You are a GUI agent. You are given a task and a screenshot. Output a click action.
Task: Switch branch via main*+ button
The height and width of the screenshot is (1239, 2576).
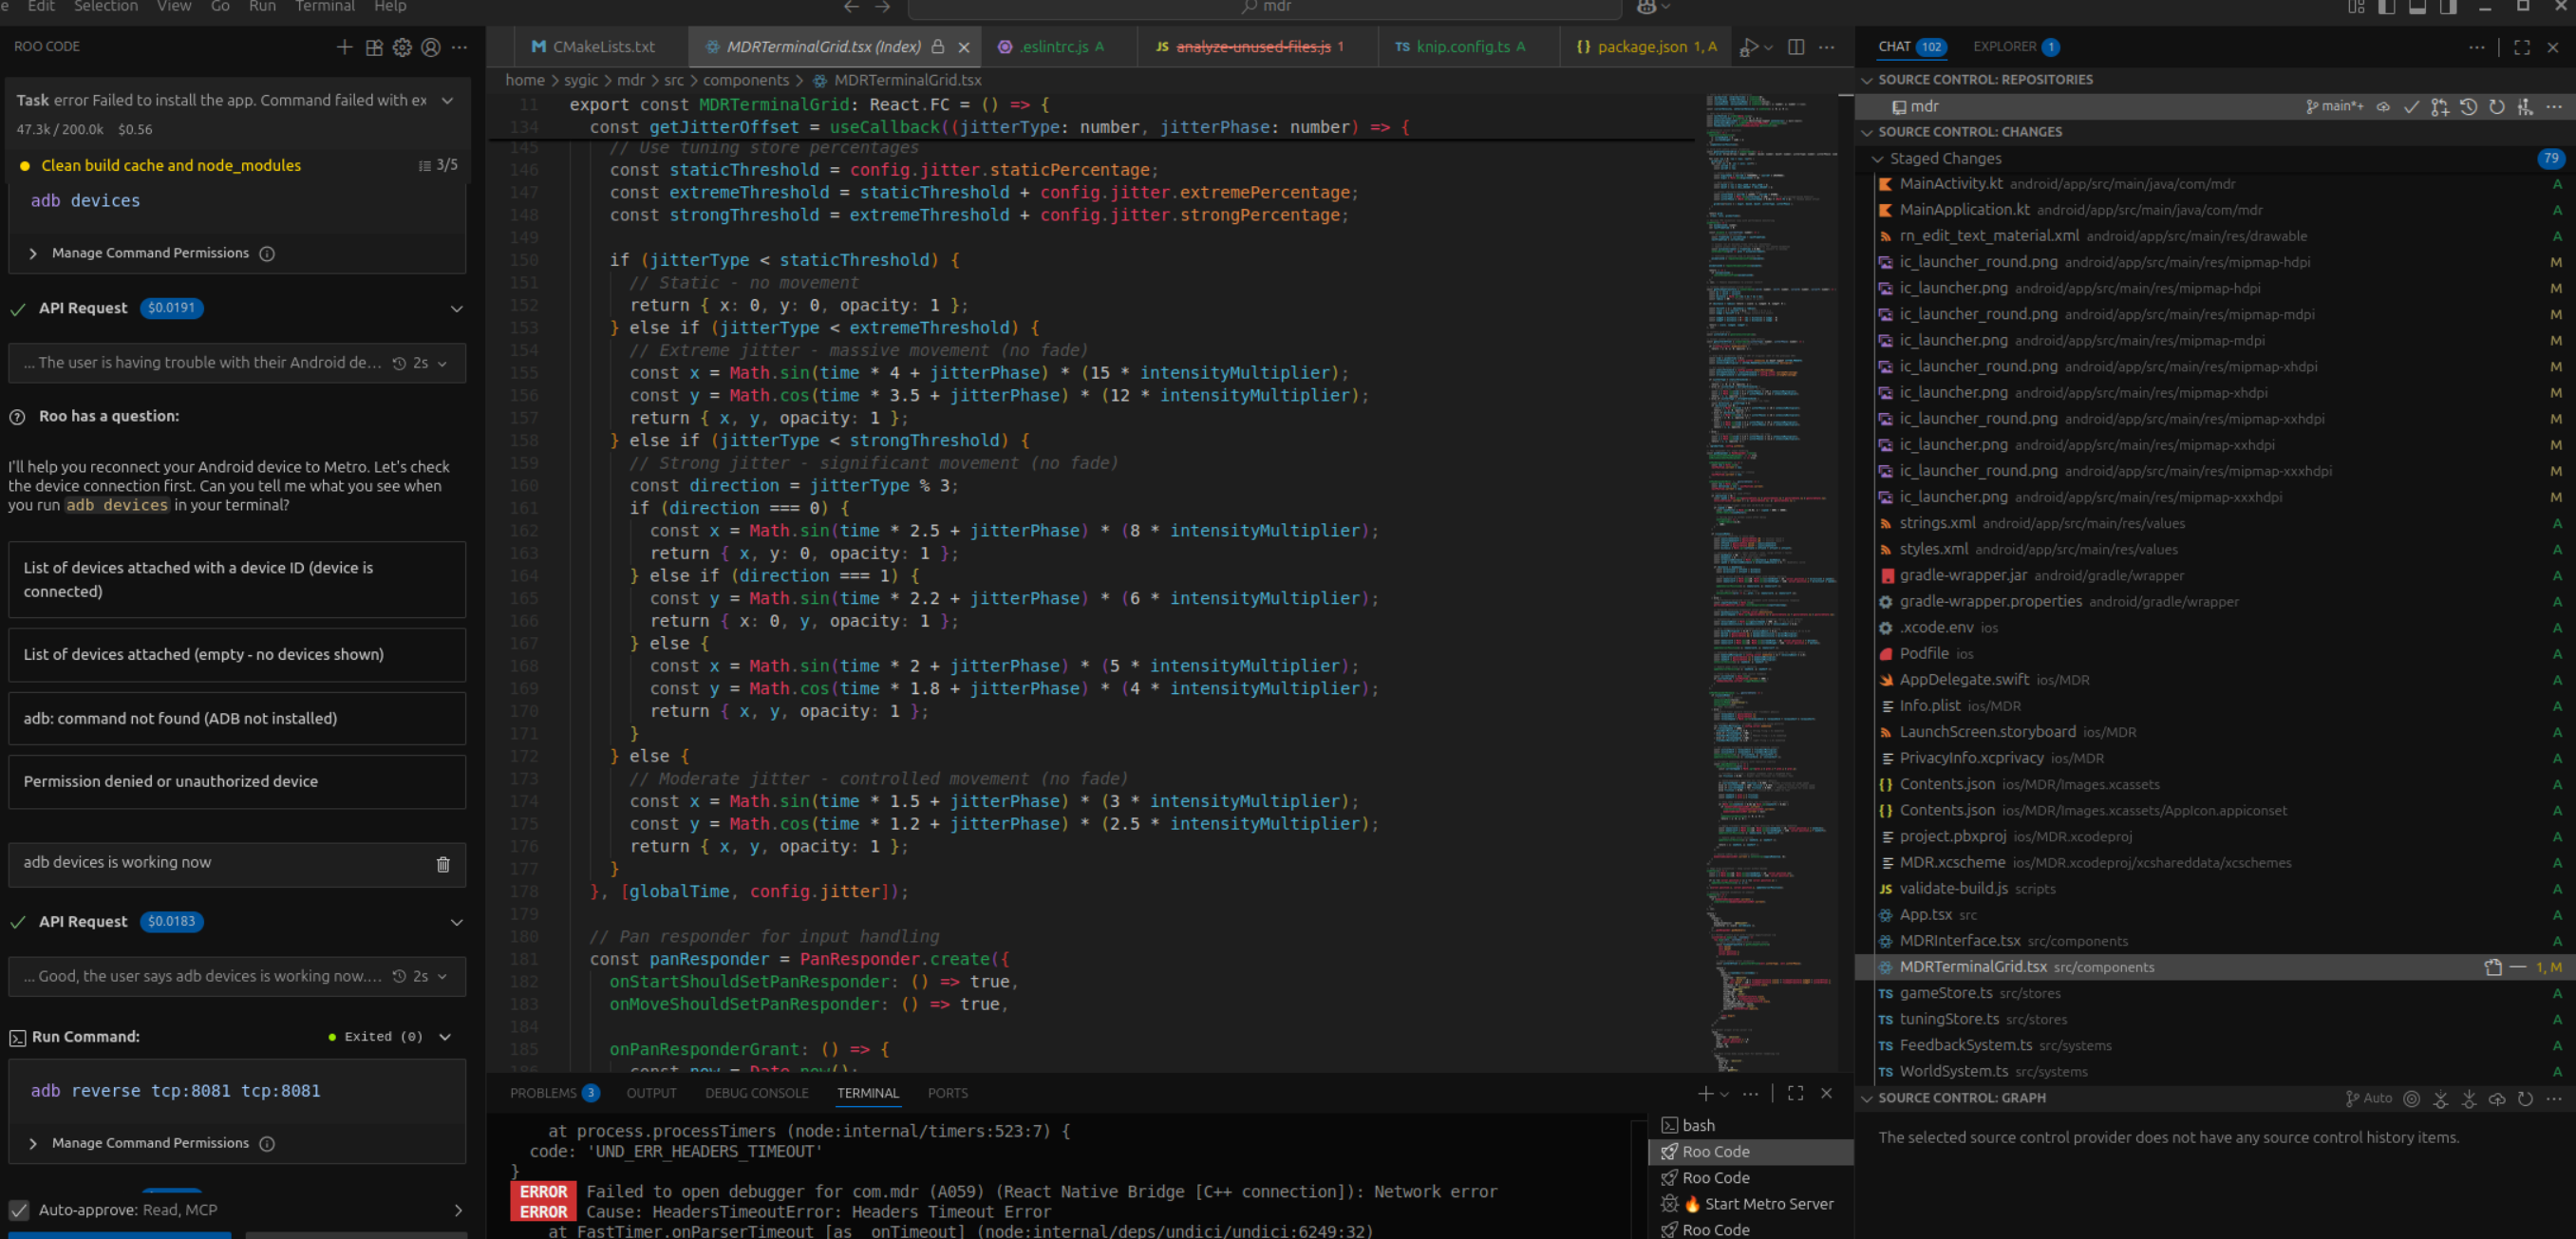2334,106
